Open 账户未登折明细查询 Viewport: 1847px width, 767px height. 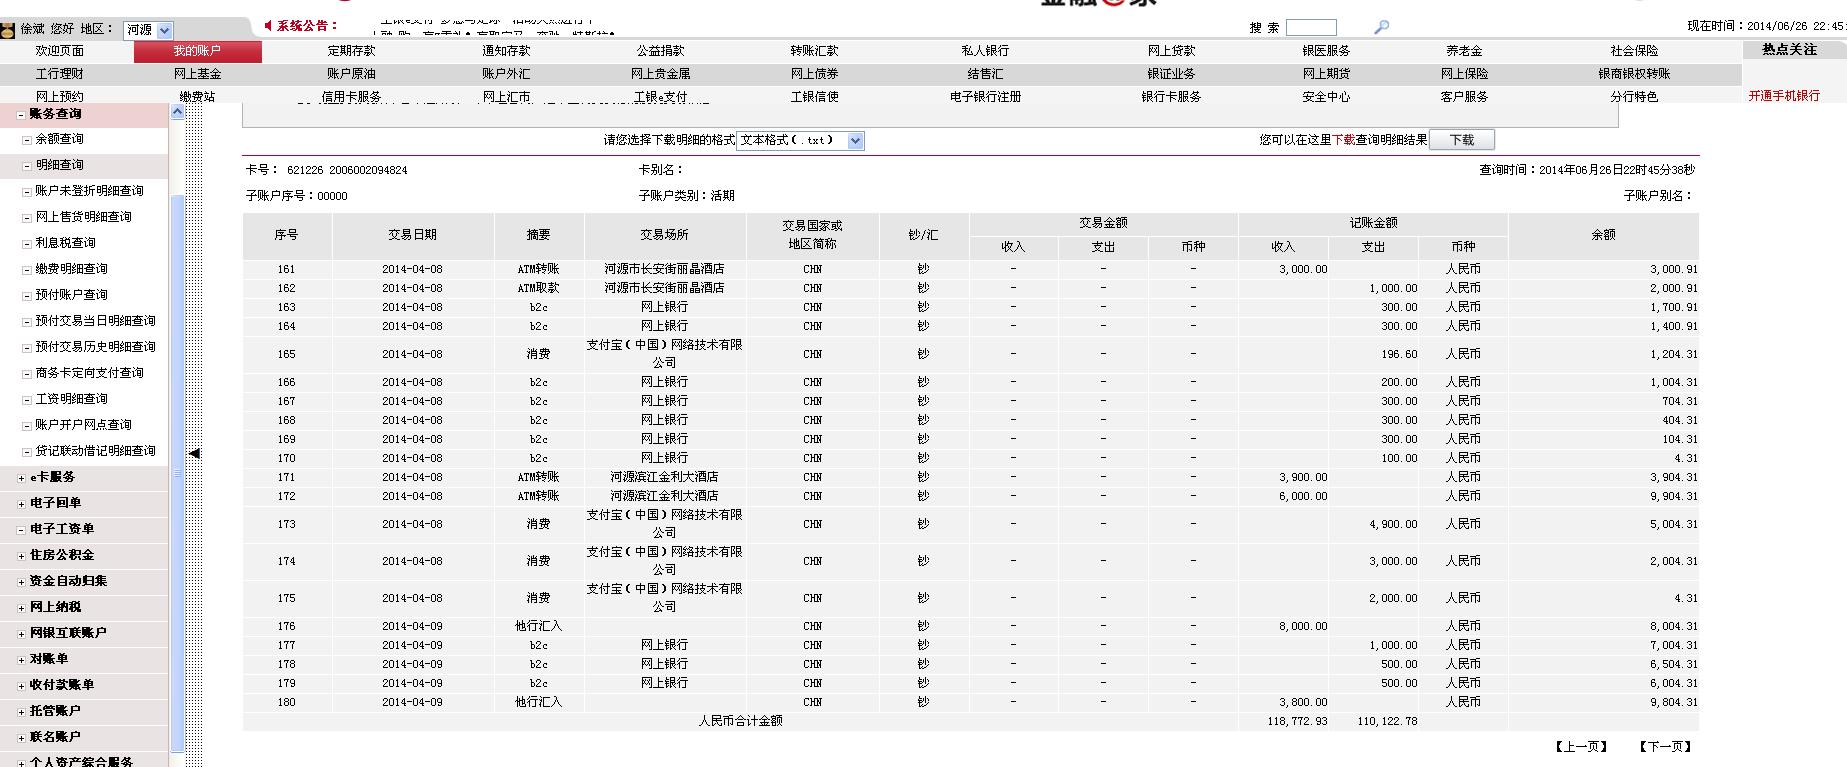pos(90,191)
